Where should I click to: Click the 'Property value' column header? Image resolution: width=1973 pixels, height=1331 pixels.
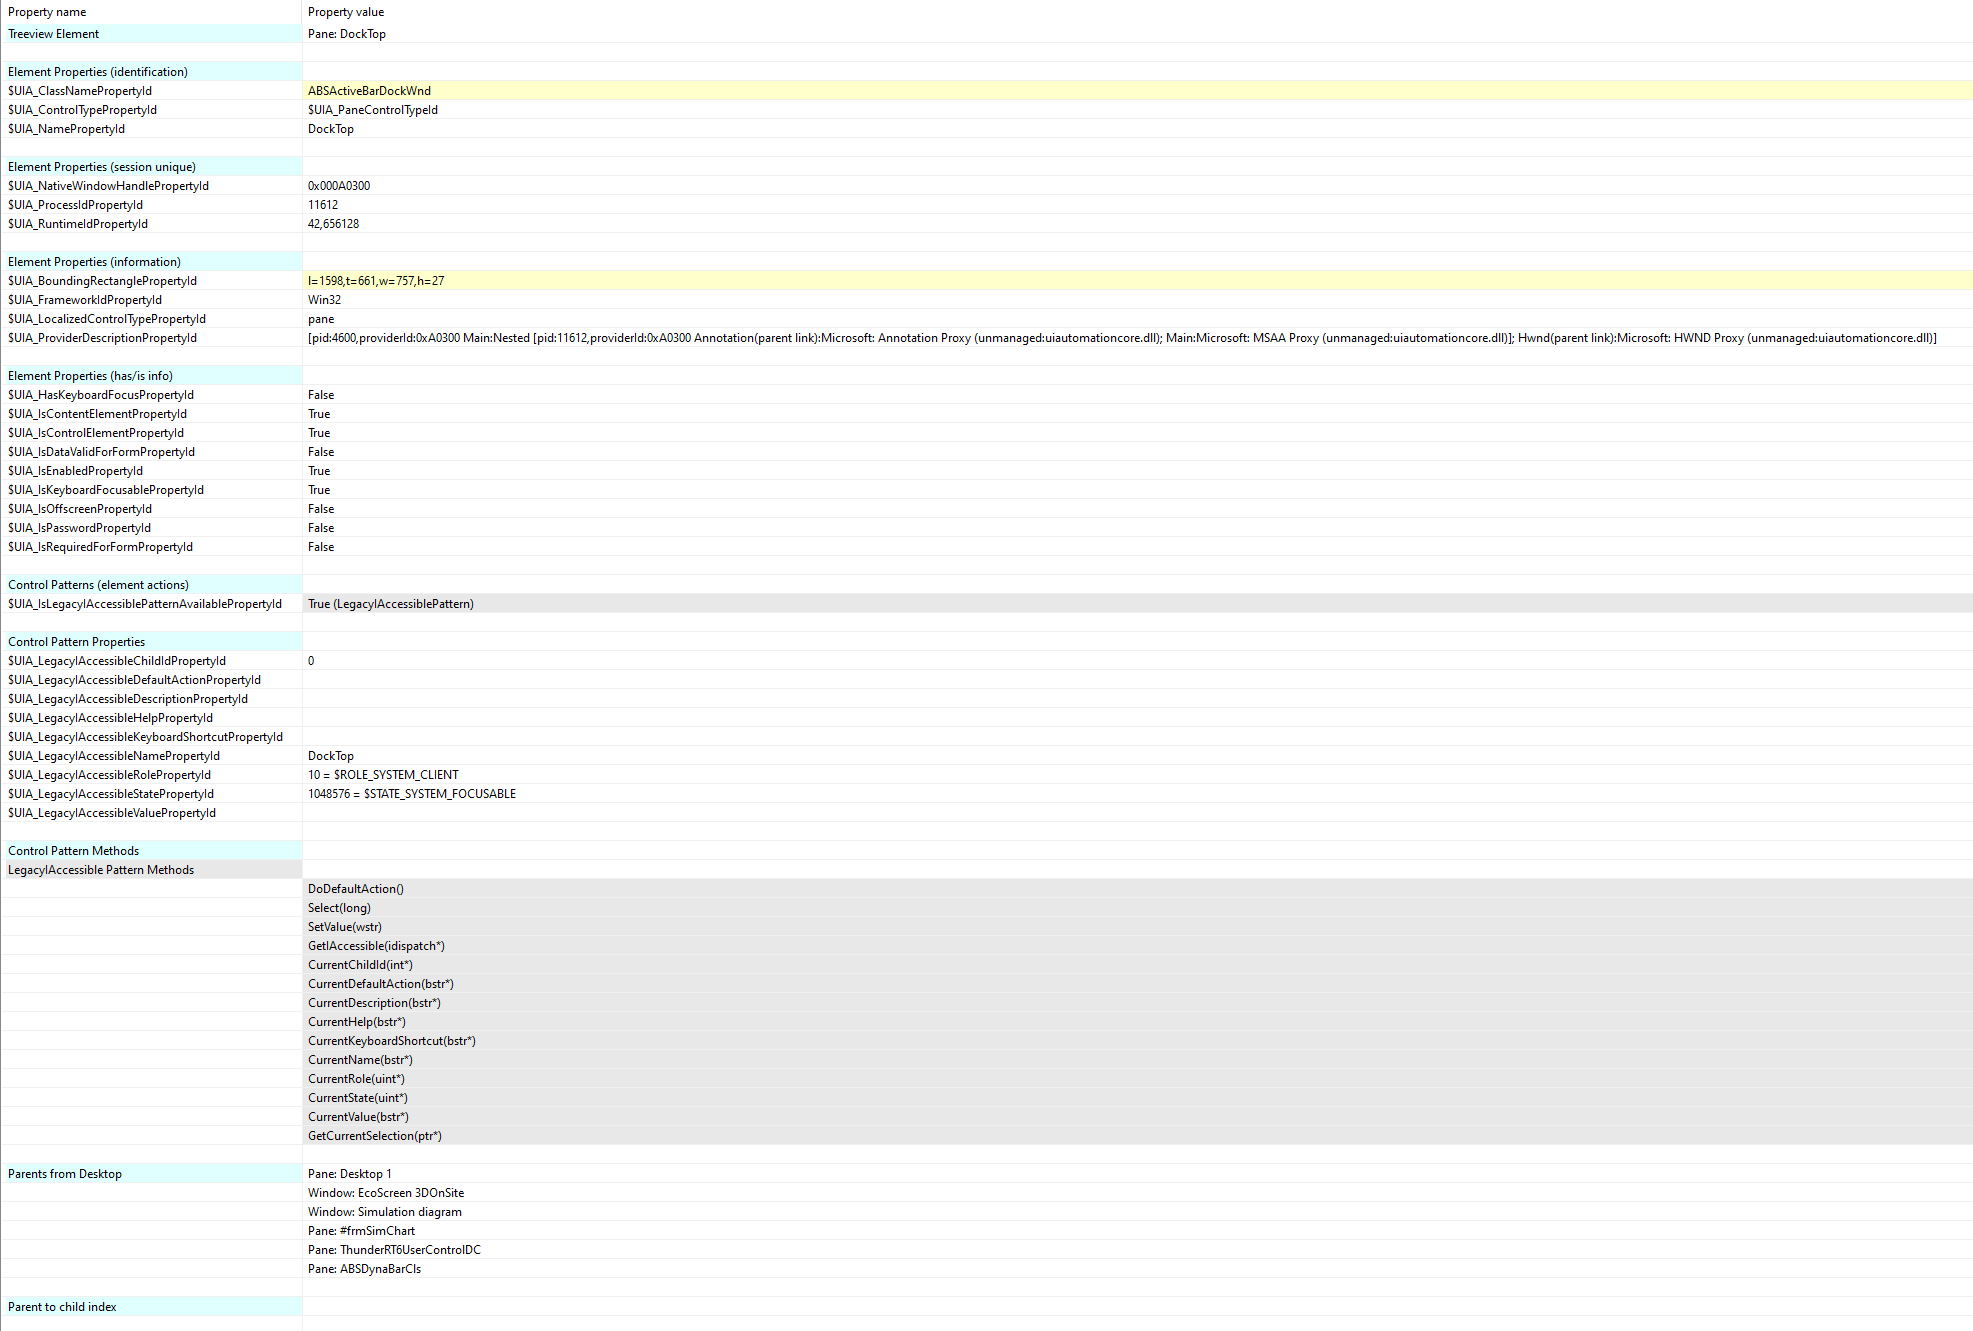pos(346,12)
